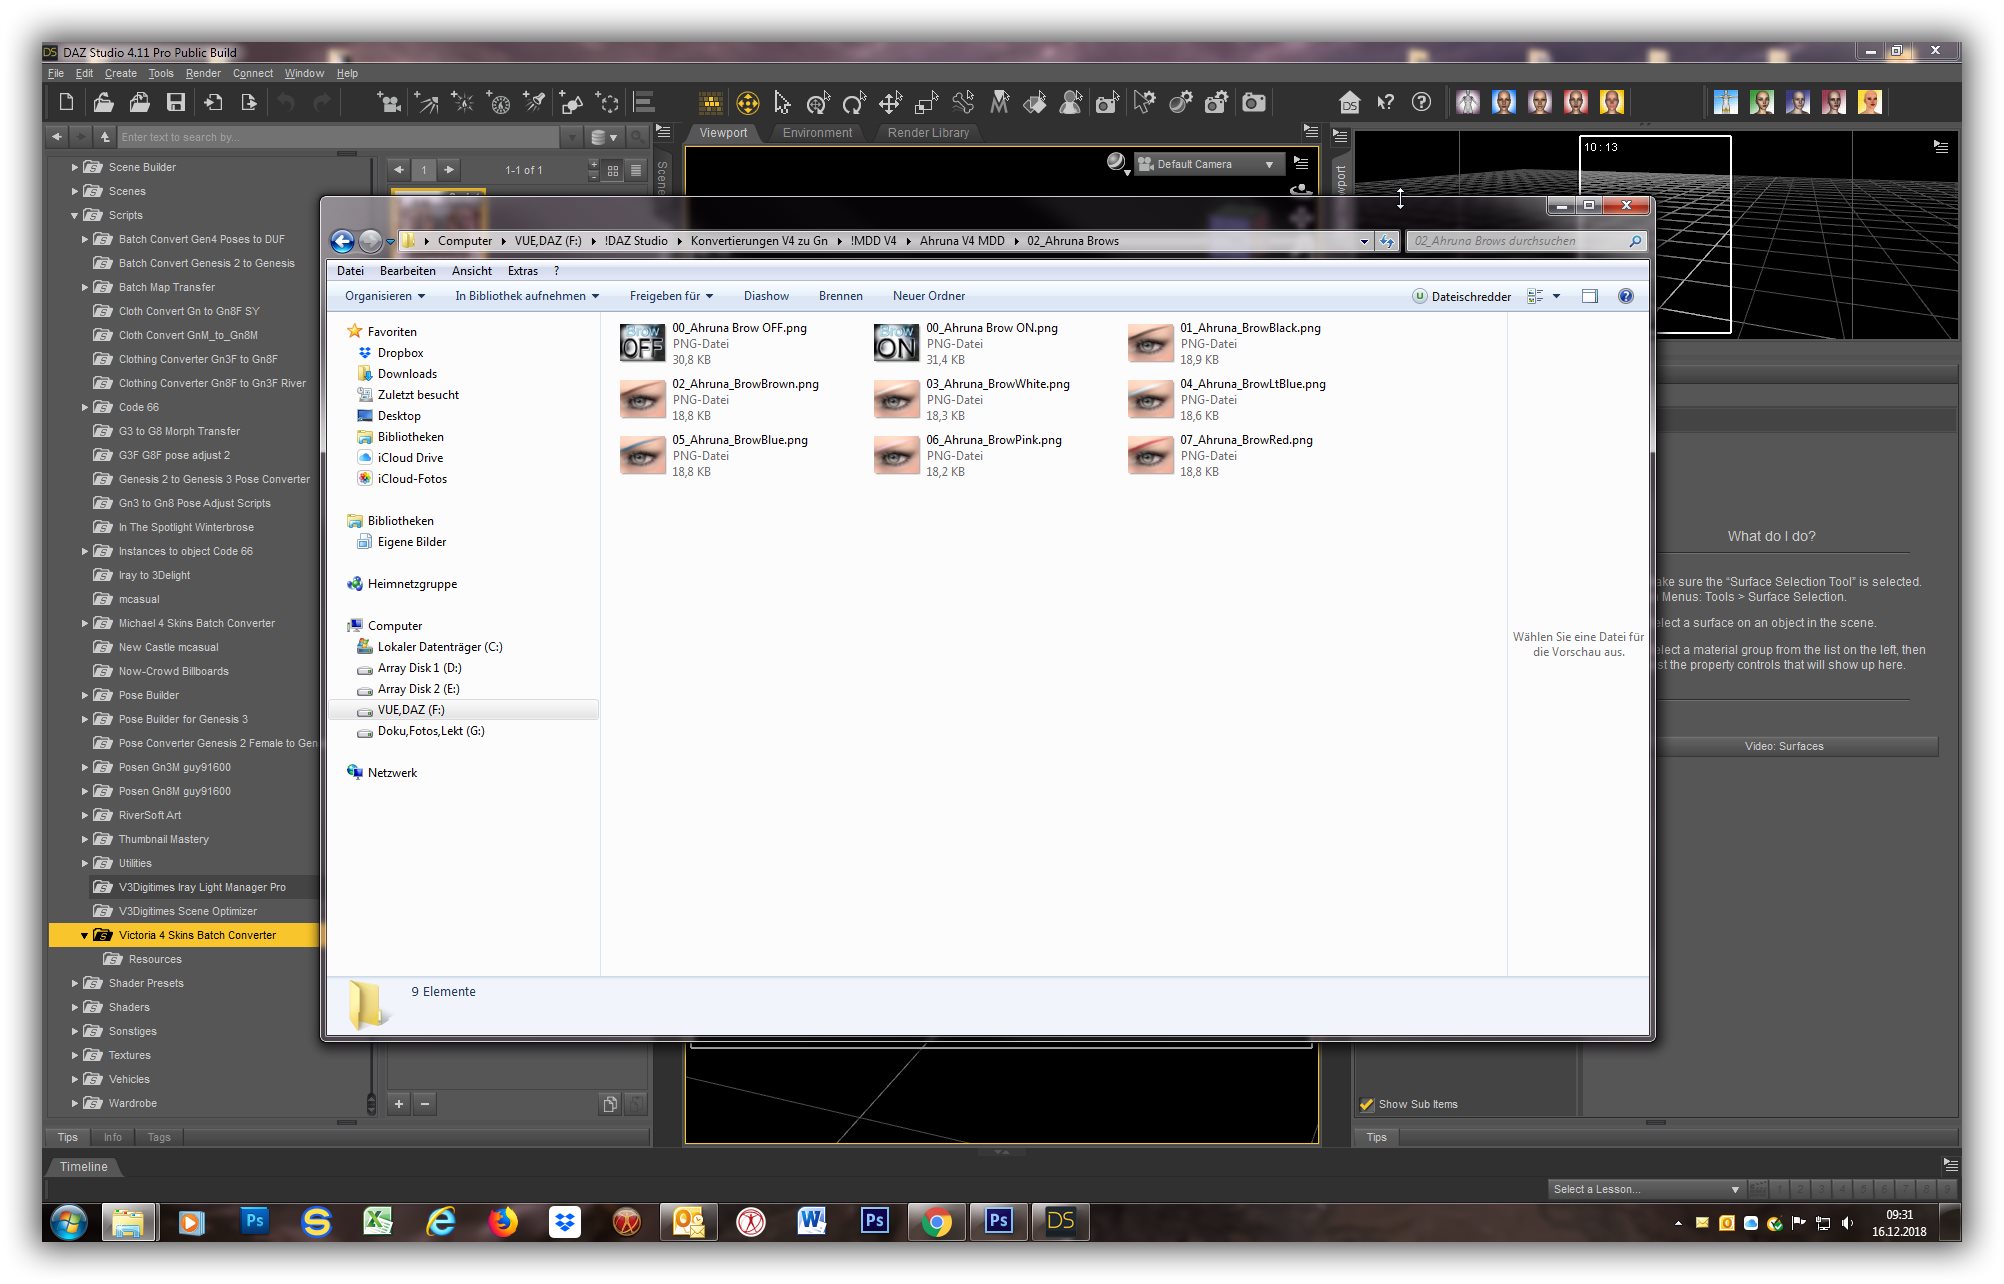Click the Render camera icon
The height and width of the screenshot is (1284, 2004).
tap(1253, 102)
